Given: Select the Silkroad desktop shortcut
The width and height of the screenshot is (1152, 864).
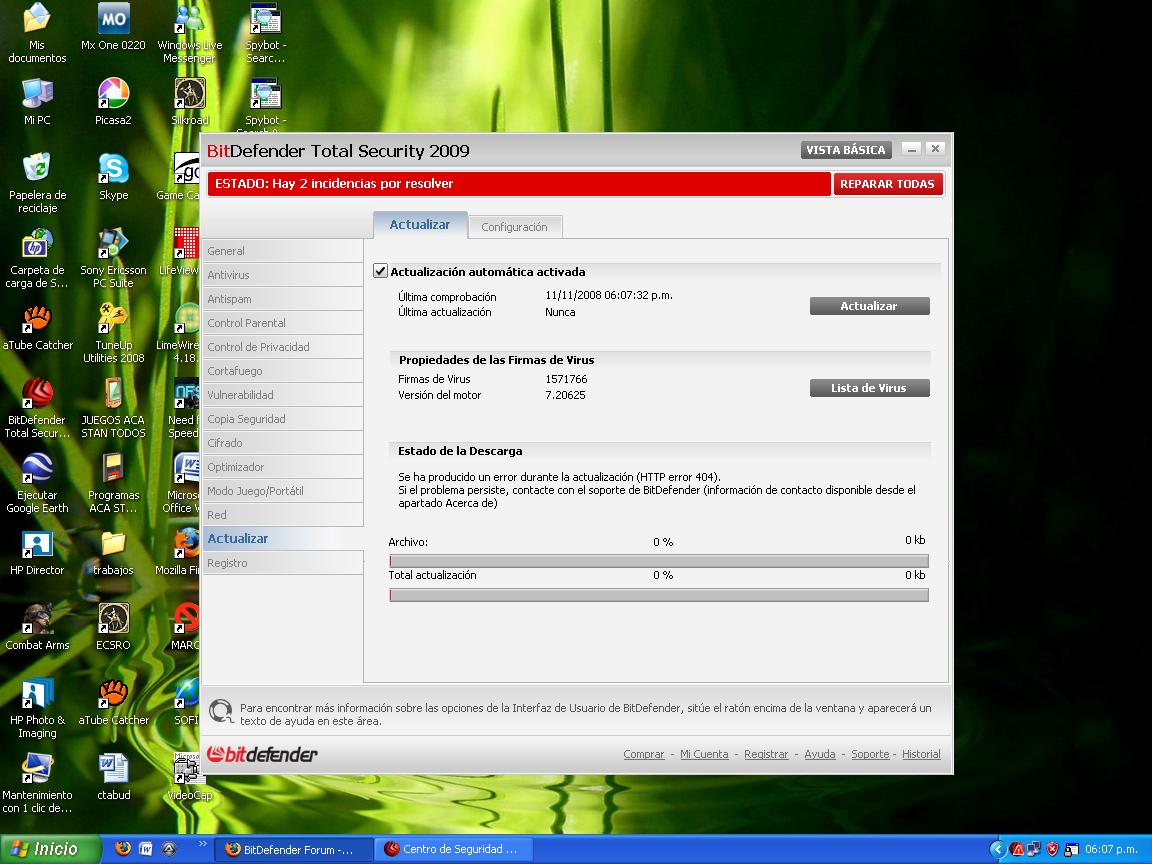Looking at the screenshot, I should click(190, 101).
